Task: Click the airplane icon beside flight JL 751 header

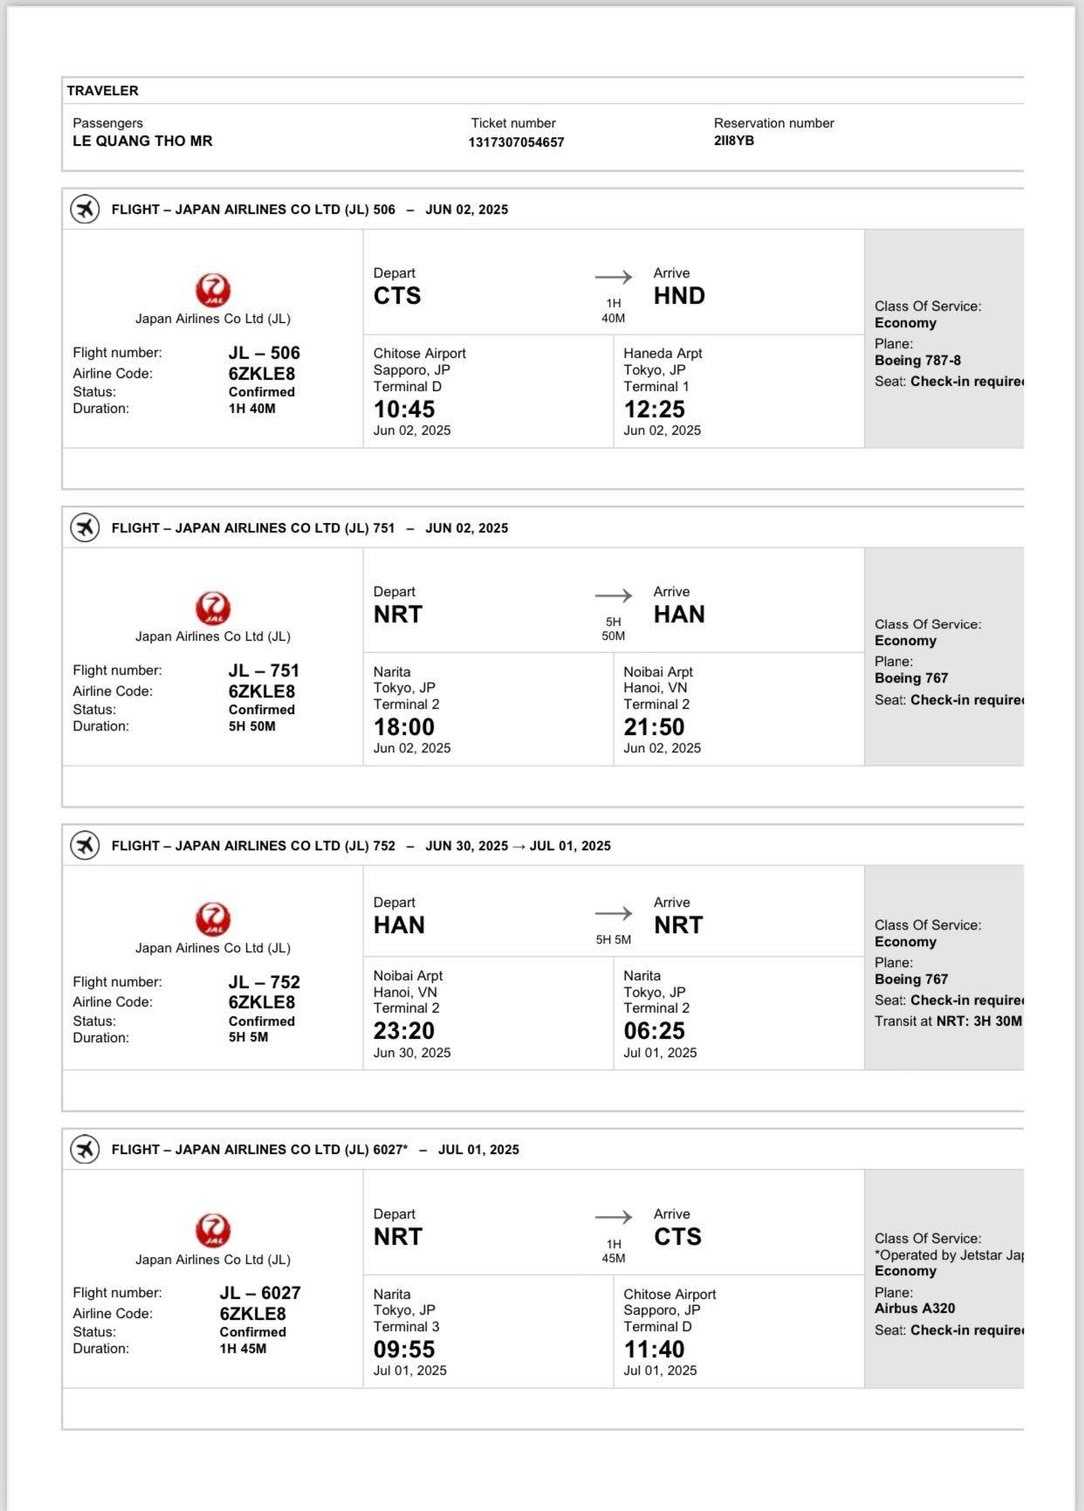Action: 85,527
